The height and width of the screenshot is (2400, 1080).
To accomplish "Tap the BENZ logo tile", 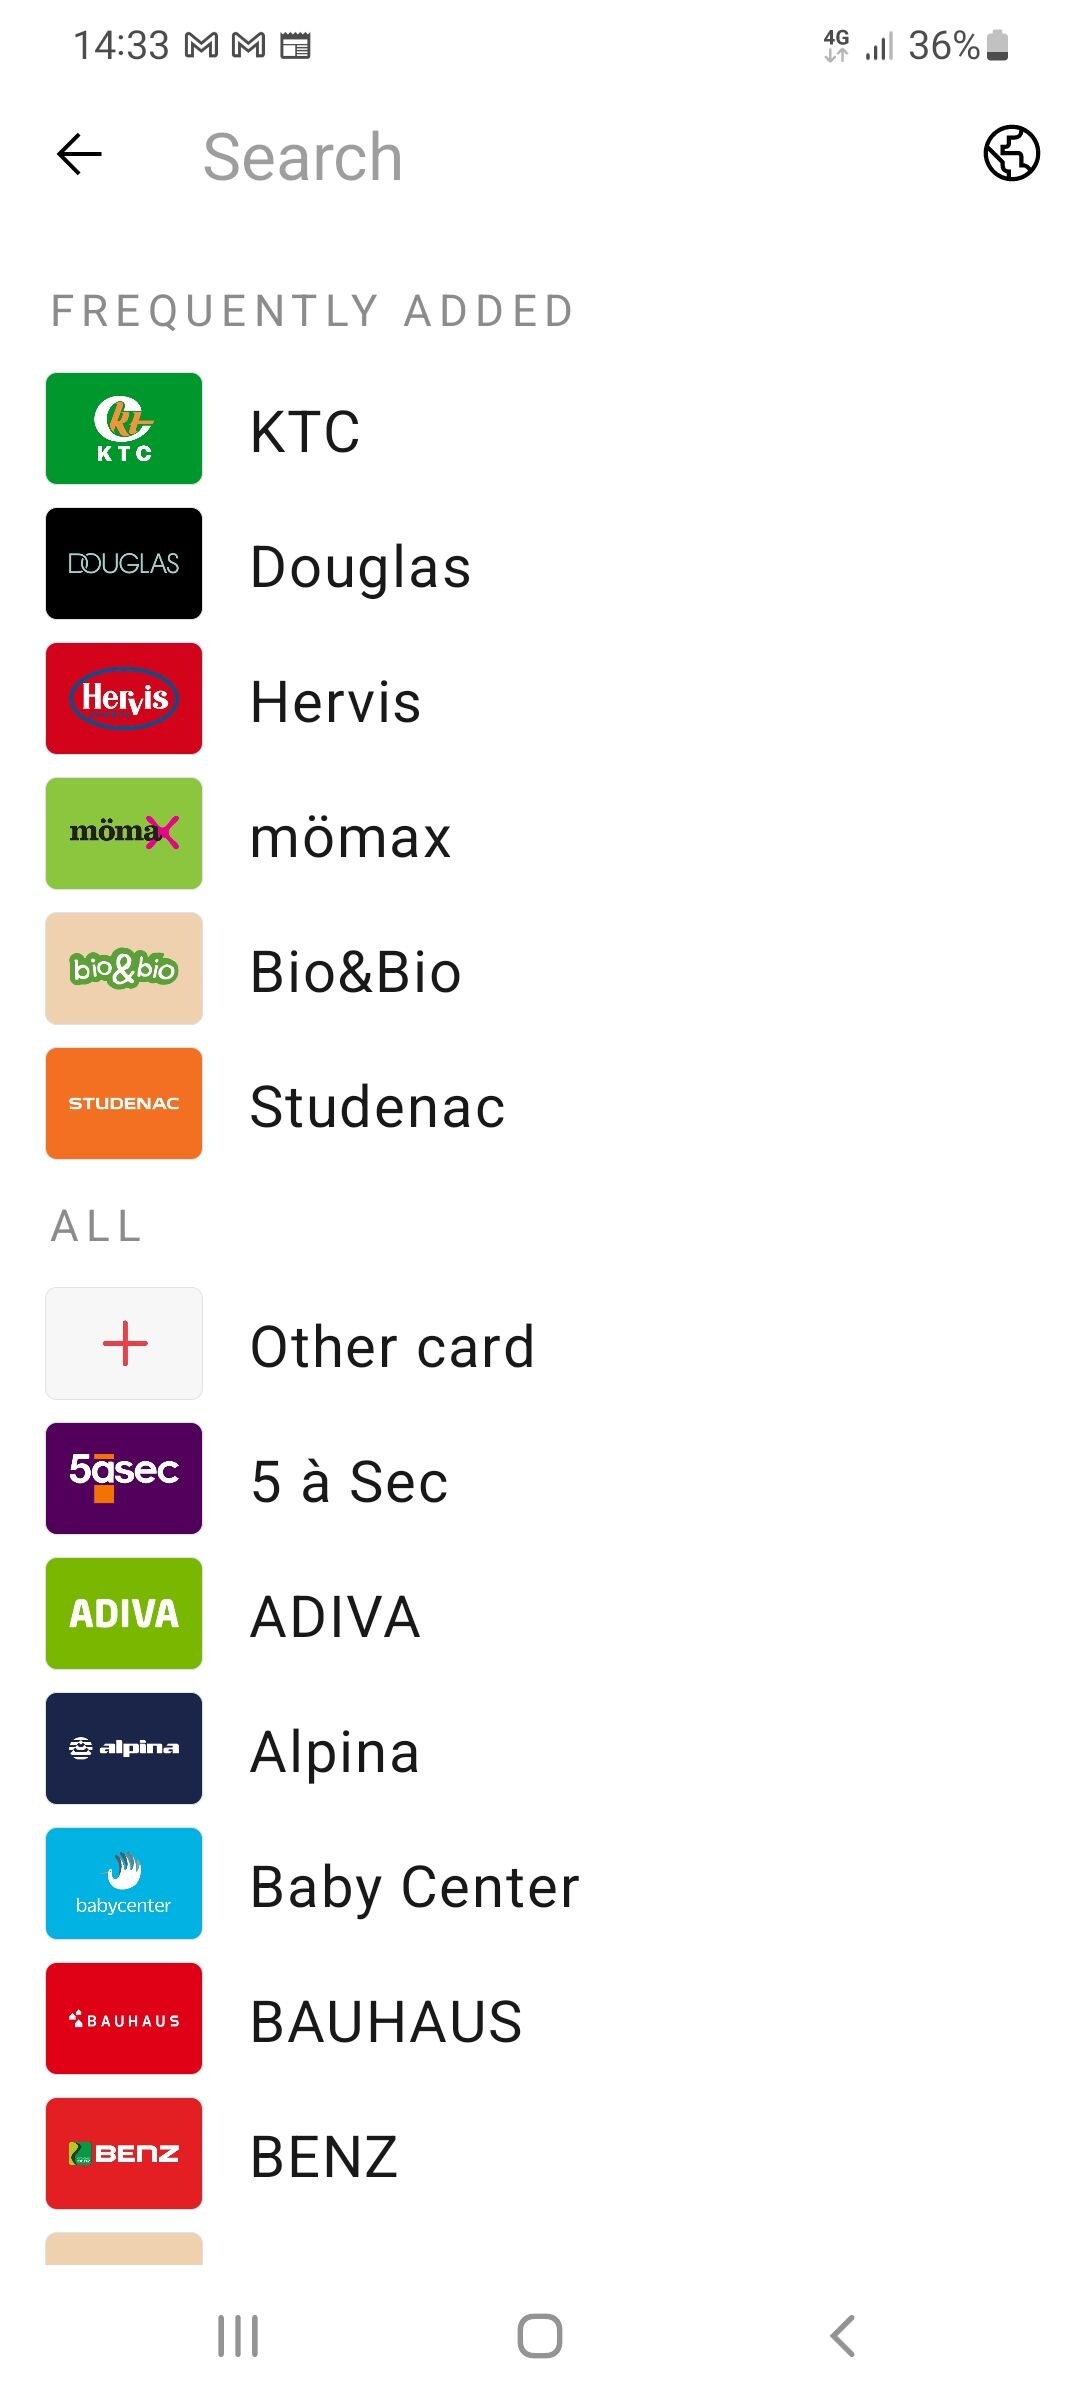I will [x=124, y=2153].
